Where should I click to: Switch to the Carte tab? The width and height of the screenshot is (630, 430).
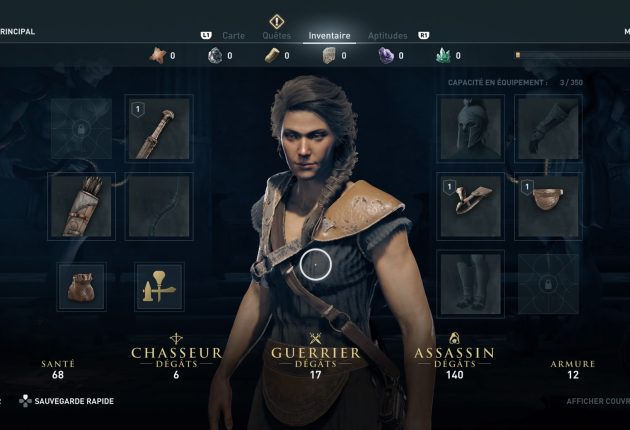(x=233, y=36)
